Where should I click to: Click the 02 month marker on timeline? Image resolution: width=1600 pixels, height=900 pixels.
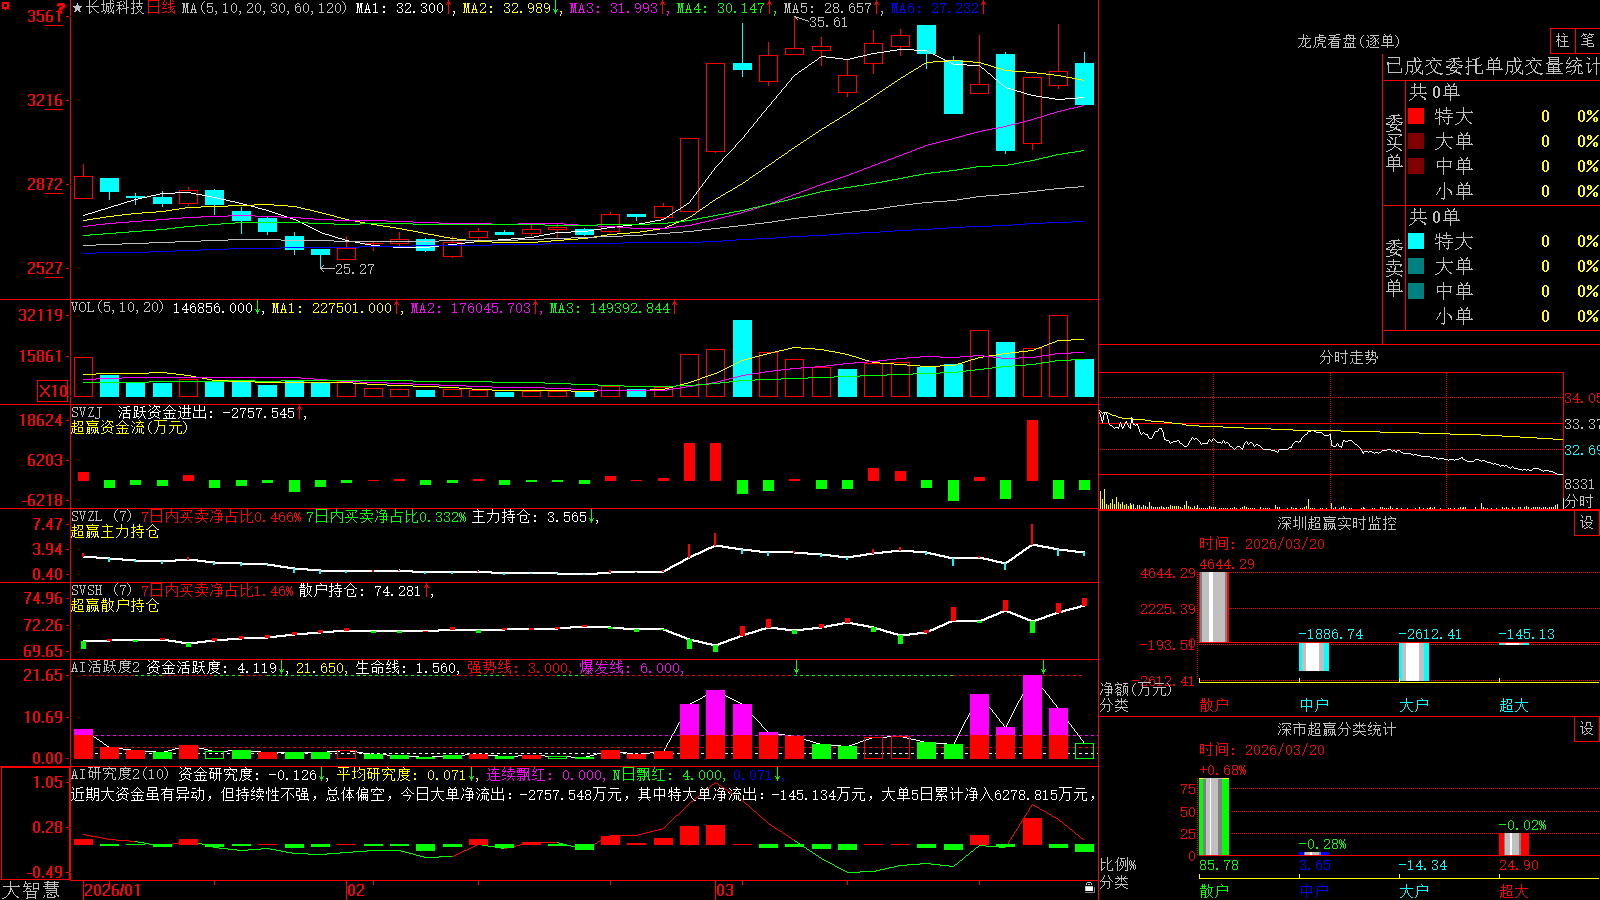pos(356,890)
